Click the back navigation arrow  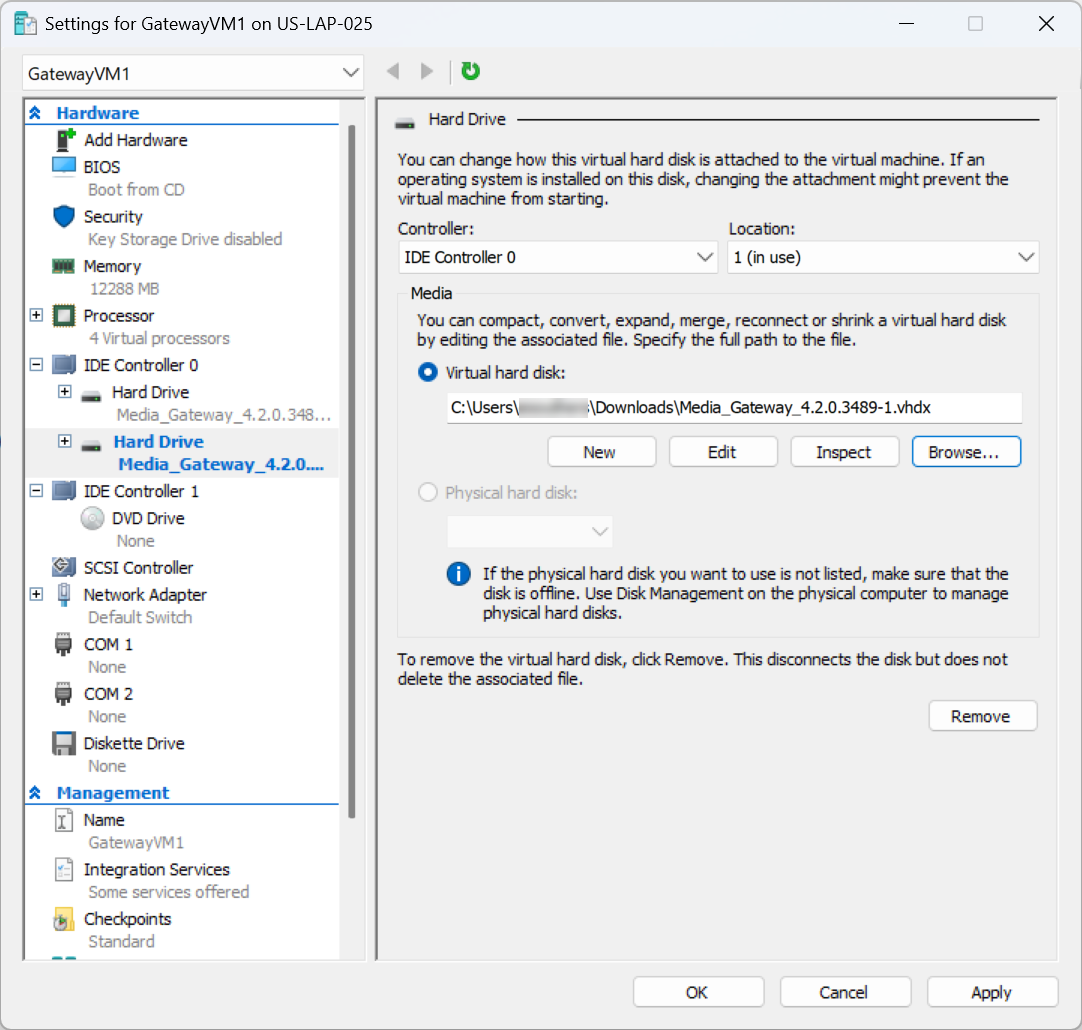tap(393, 71)
